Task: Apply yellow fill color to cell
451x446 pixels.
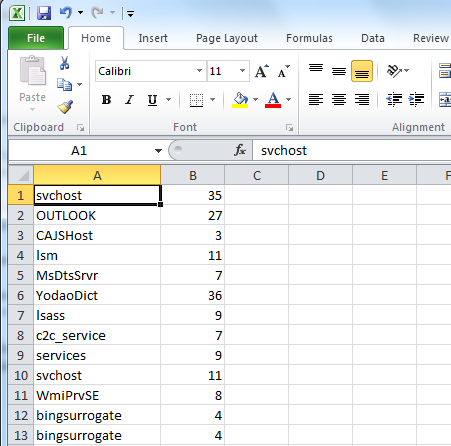Action: [x=240, y=100]
